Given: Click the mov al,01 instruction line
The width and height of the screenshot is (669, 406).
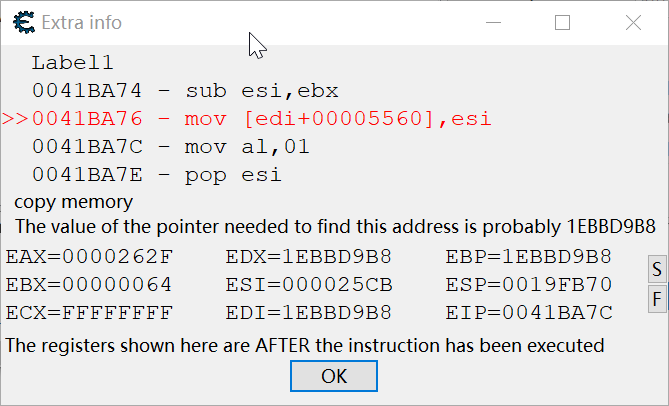Looking at the screenshot, I should (171, 147).
